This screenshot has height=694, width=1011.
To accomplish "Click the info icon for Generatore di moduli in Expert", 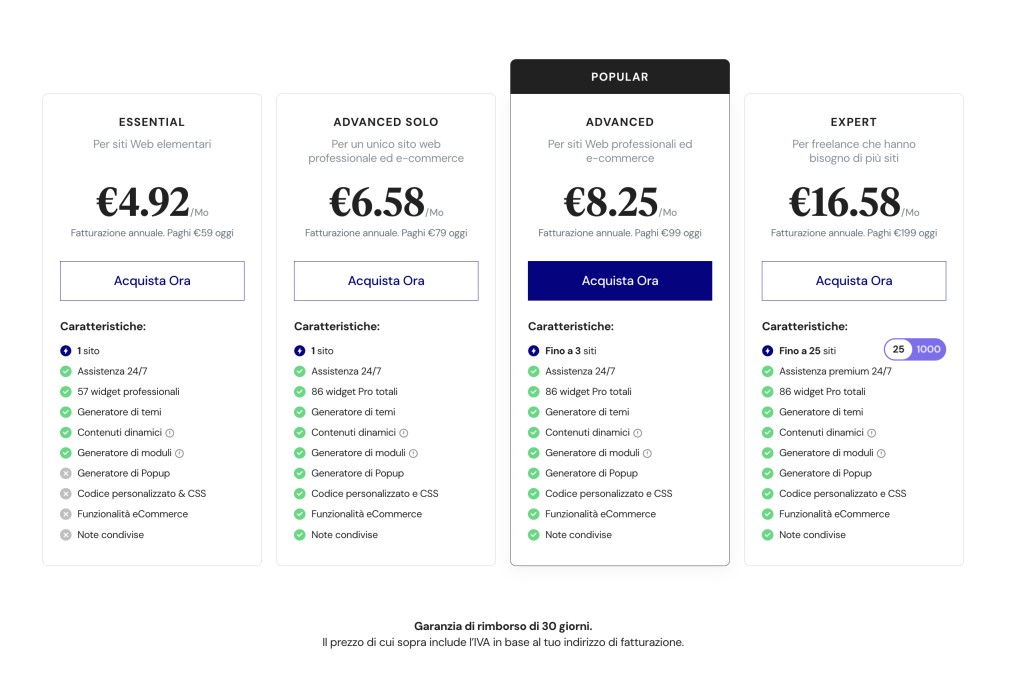I will tap(881, 452).
